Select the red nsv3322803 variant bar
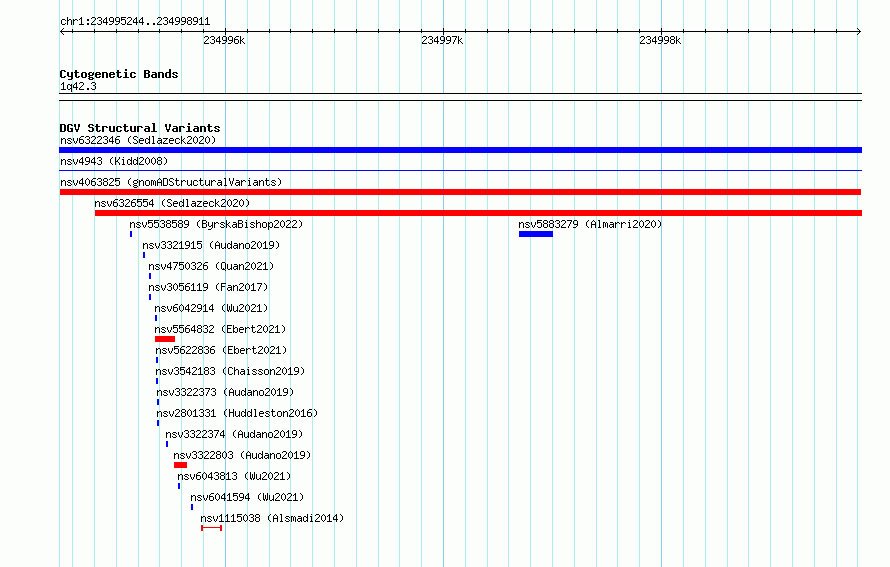This screenshot has width=890, height=567. coord(180,465)
